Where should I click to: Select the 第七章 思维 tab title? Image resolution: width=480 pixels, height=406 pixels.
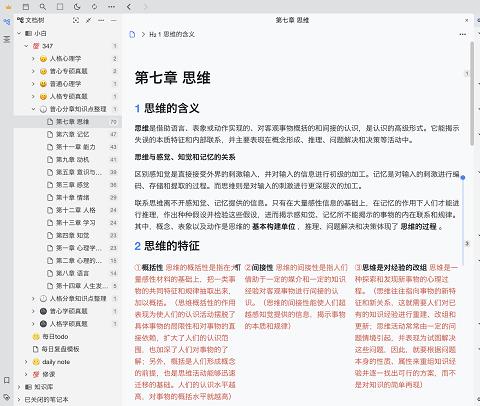(292, 20)
